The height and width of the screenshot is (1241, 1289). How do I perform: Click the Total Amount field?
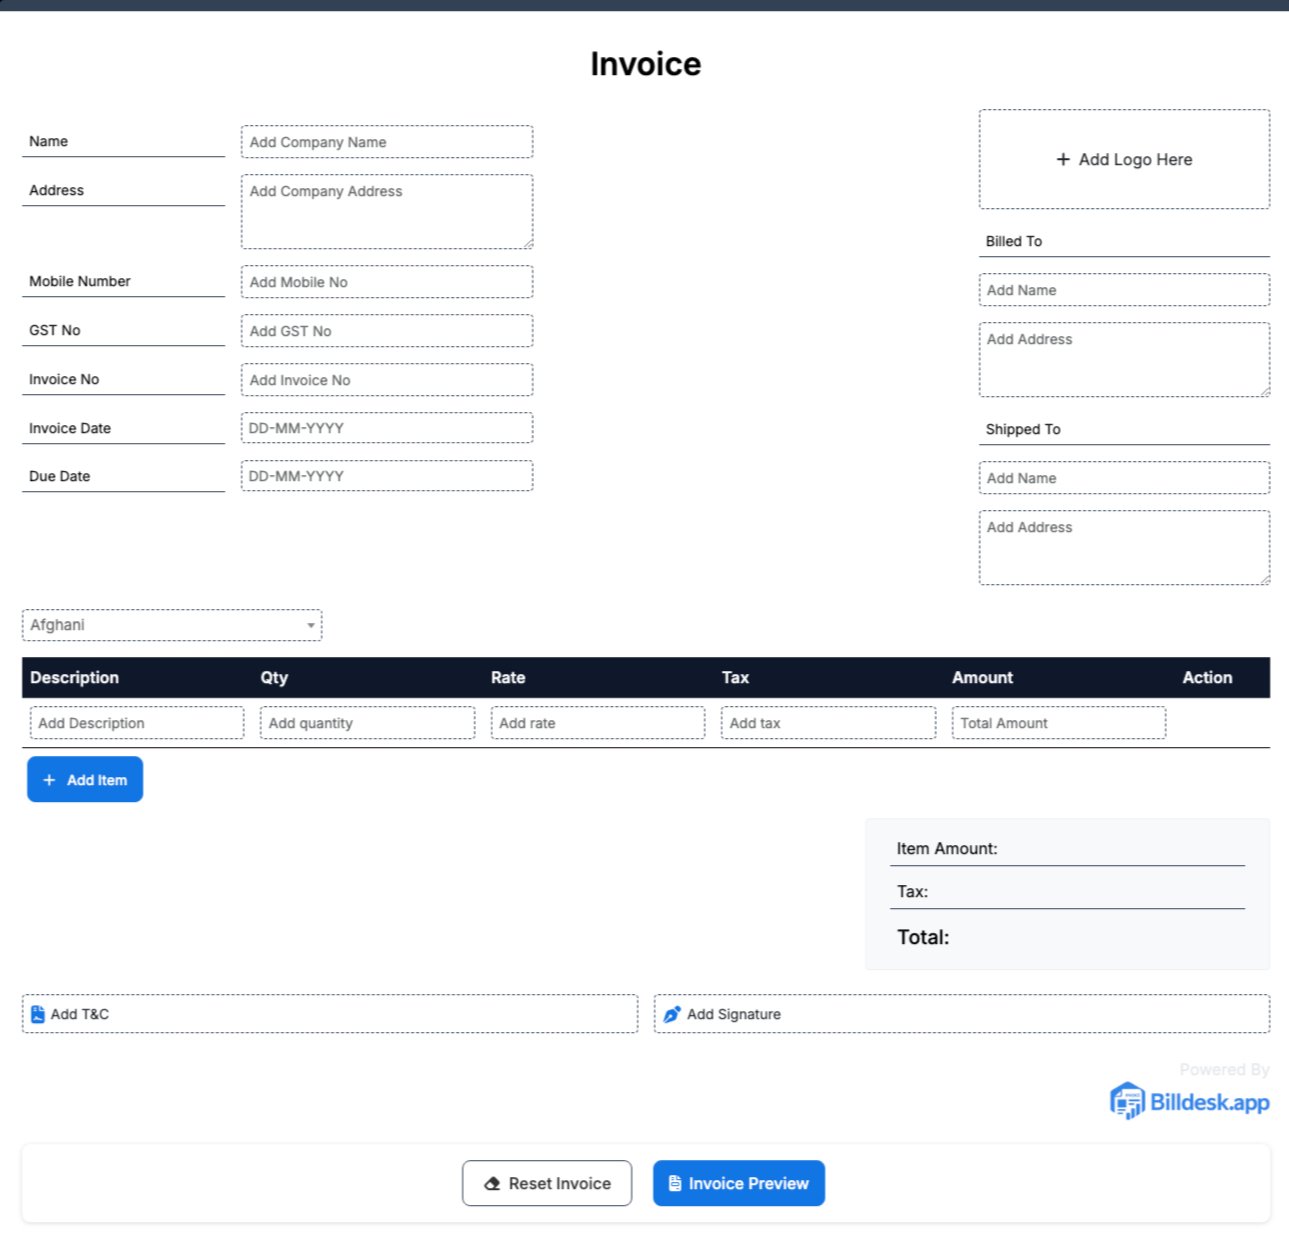1059,723
